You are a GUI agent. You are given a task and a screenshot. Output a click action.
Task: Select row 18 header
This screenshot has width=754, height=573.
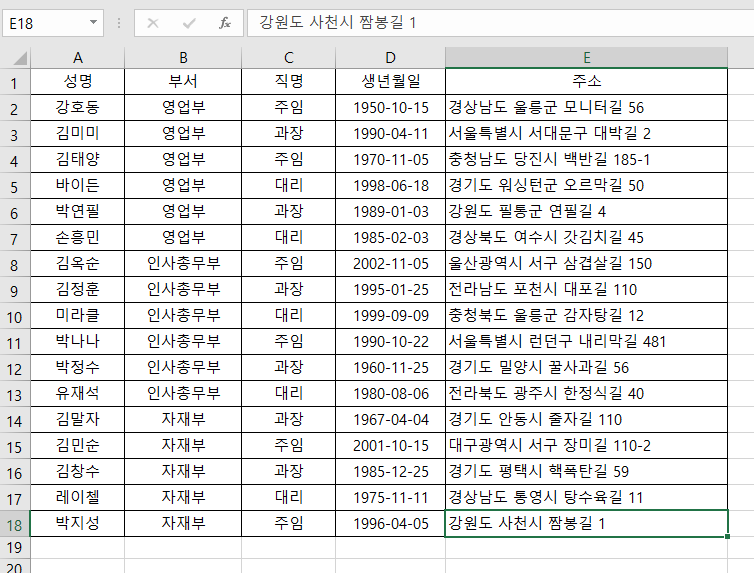click(14, 524)
